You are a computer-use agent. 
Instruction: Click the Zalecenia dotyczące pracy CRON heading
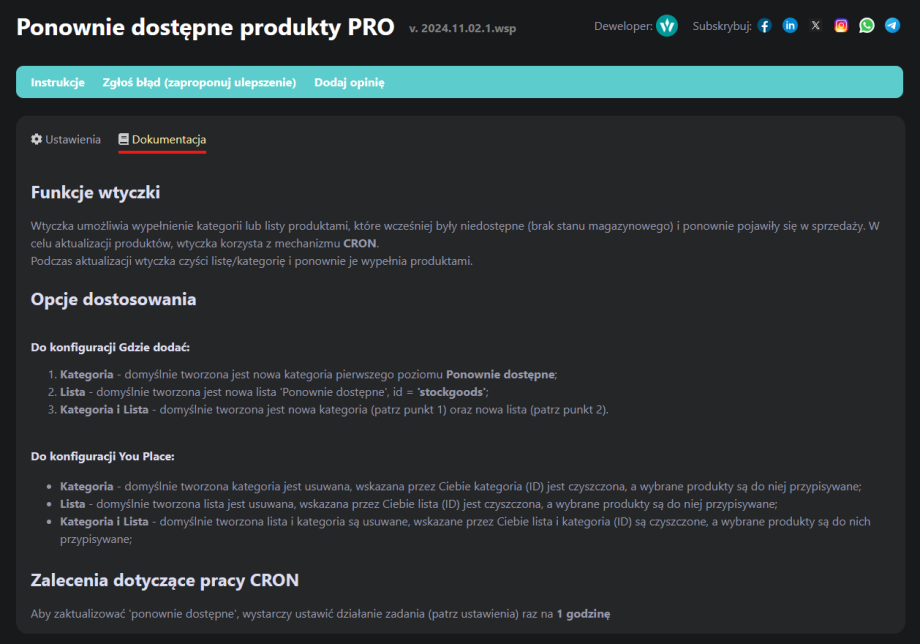(164, 580)
